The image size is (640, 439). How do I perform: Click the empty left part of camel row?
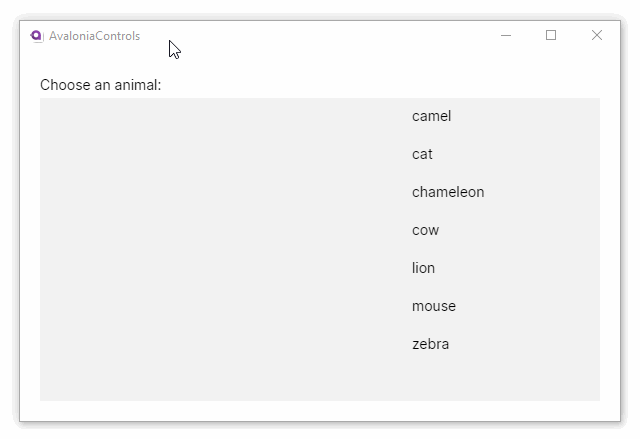(150, 116)
